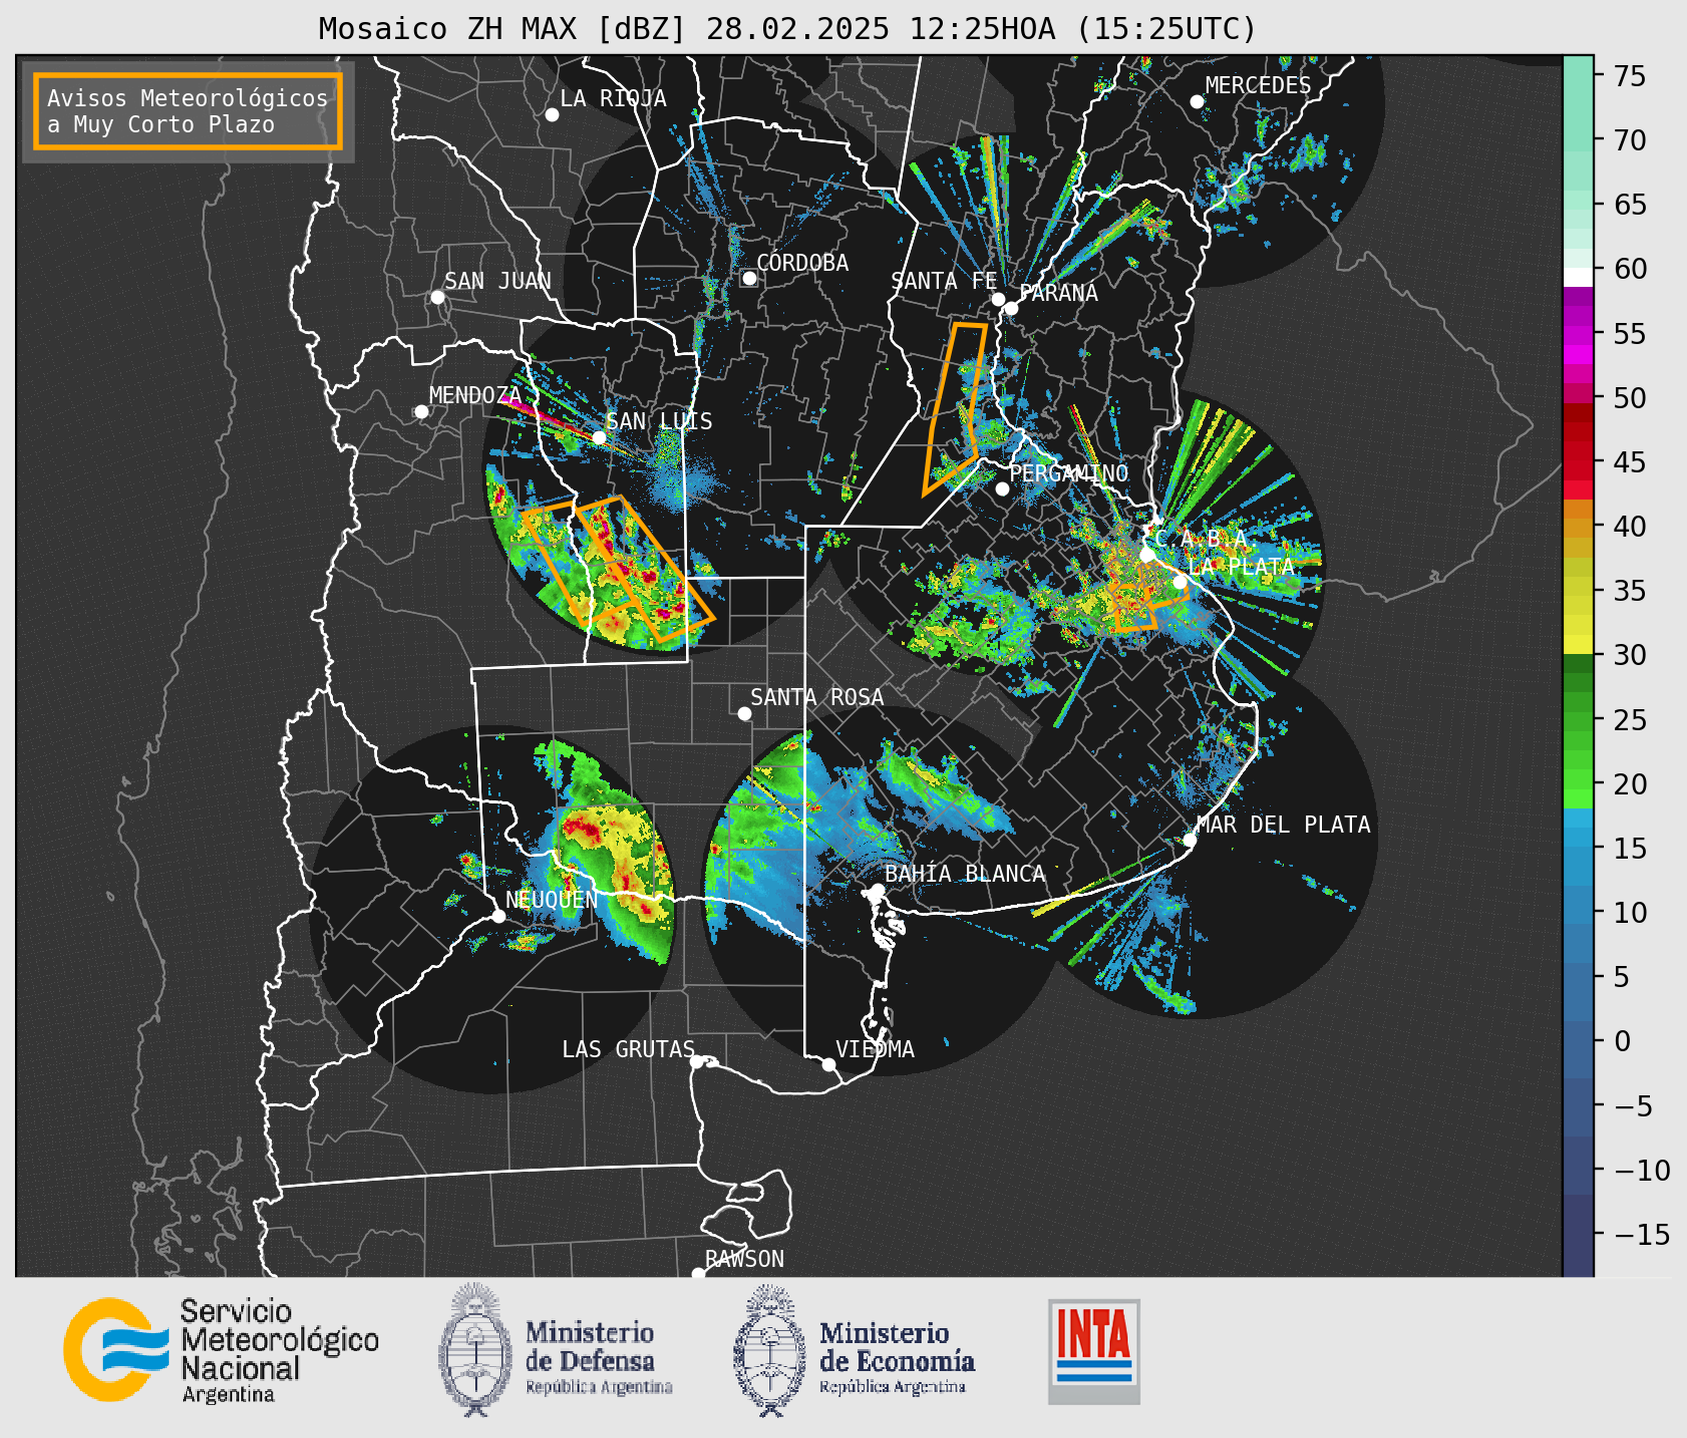
Task: Click the MENDOZA city label
Action: [x=475, y=395]
